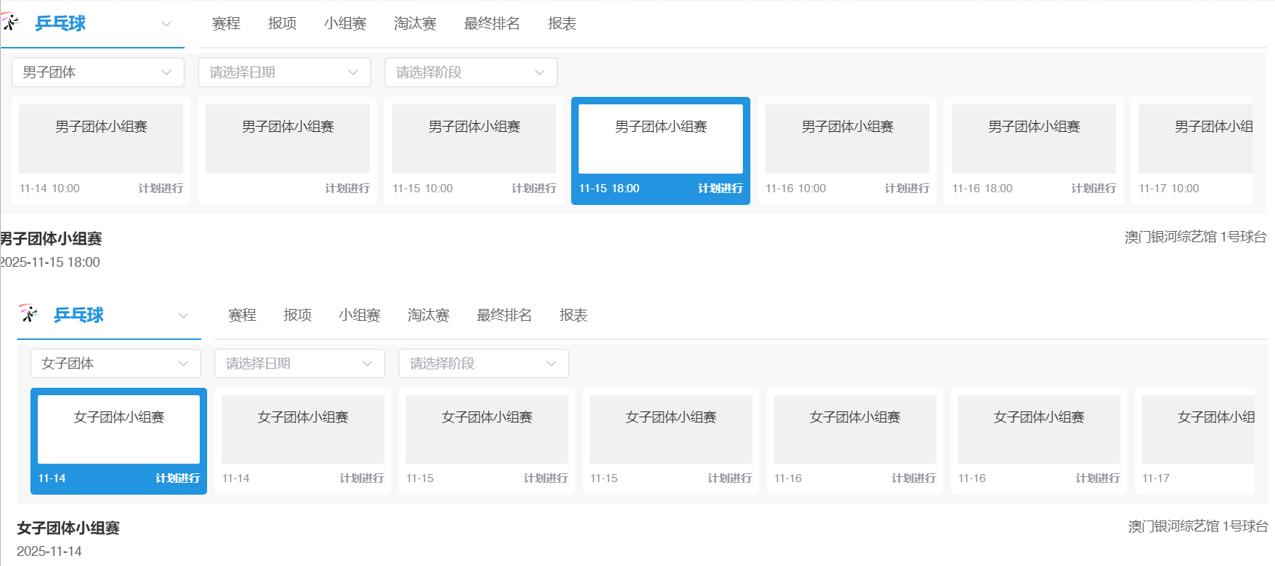Viewport: 1275px width, 566px height.
Task: Select 最终排名 tab in the women's panel
Action: 504,315
